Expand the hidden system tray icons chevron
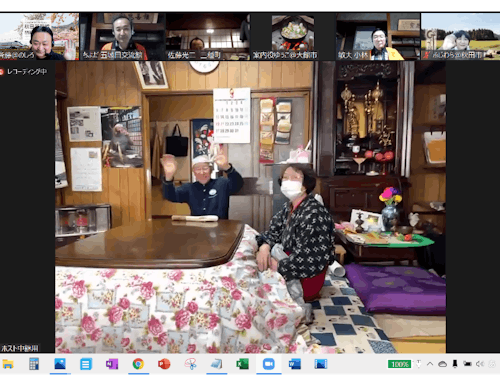Viewport: 500px width, 375px height. [x=430, y=364]
